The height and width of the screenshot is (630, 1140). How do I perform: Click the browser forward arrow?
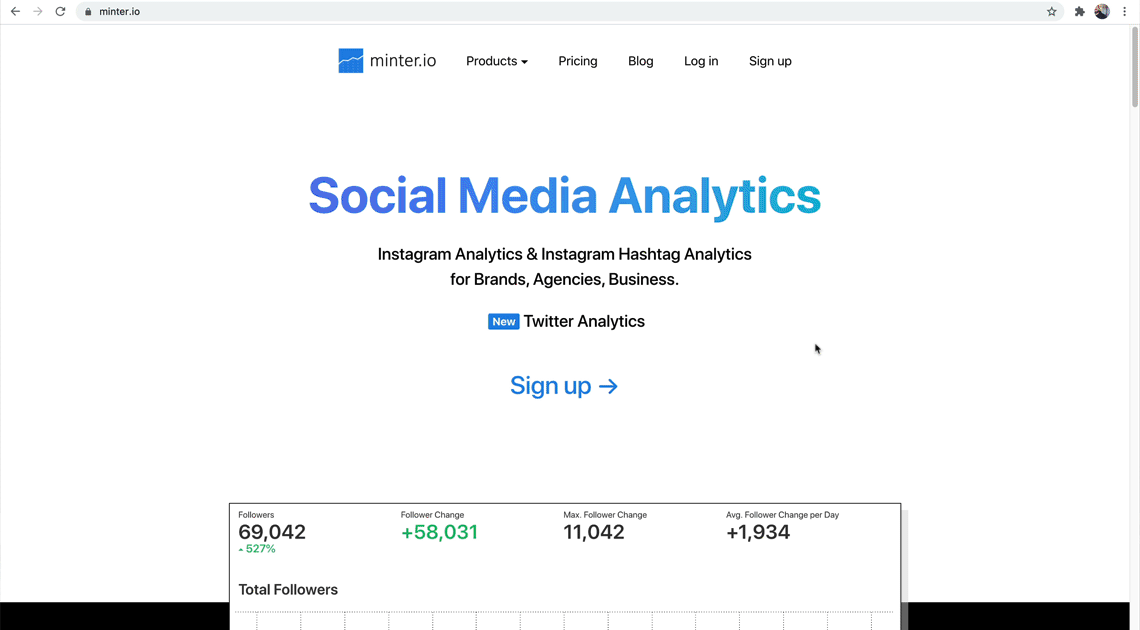click(x=38, y=12)
